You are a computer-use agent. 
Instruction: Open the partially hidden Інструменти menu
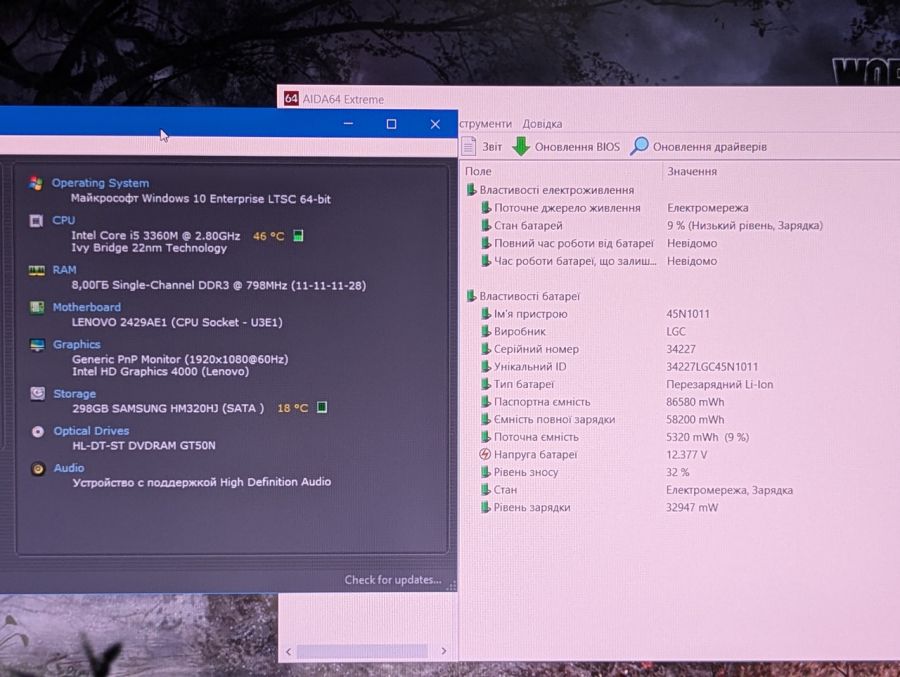click(486, 123)
